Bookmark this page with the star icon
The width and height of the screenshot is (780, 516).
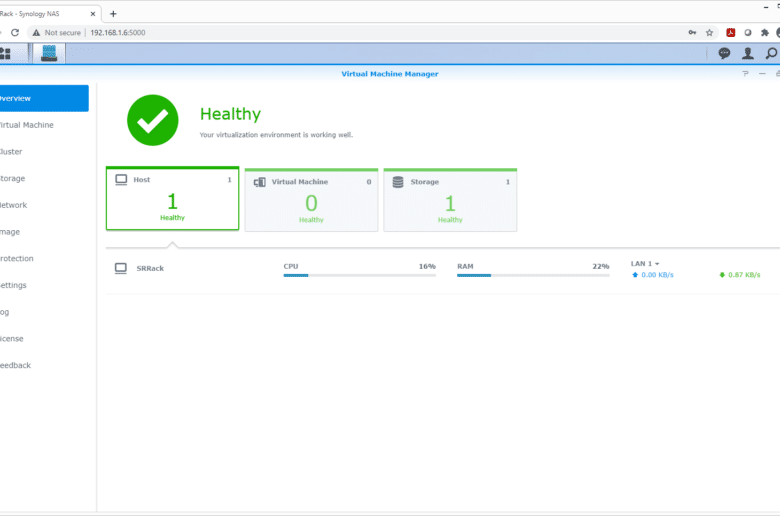709,32
